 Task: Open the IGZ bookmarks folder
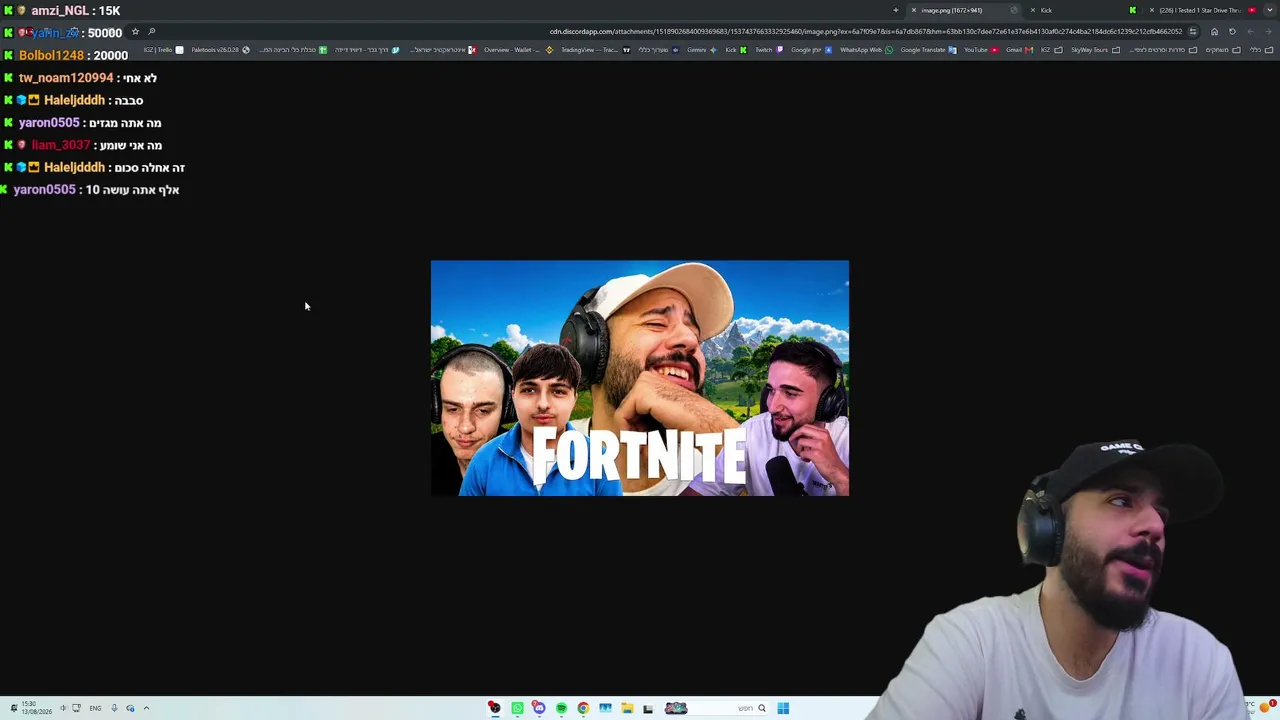pos(1051,50)
